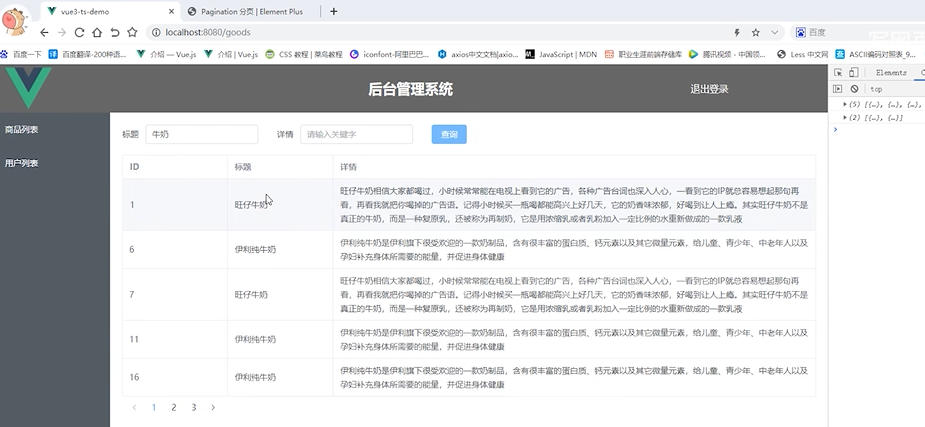
Task: Toggle the DevTools device toolbar icon
Action: 853,73
